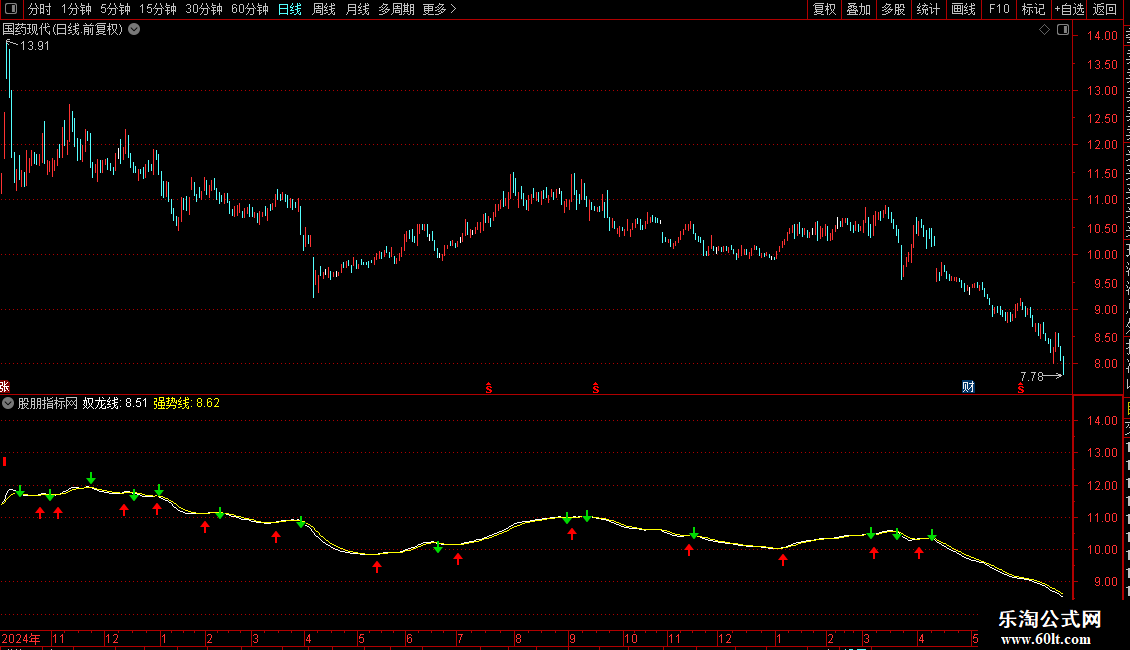Open indicator dropdown beside 股朋指标网
The image size is (1130, 650).
pos(8,404)
